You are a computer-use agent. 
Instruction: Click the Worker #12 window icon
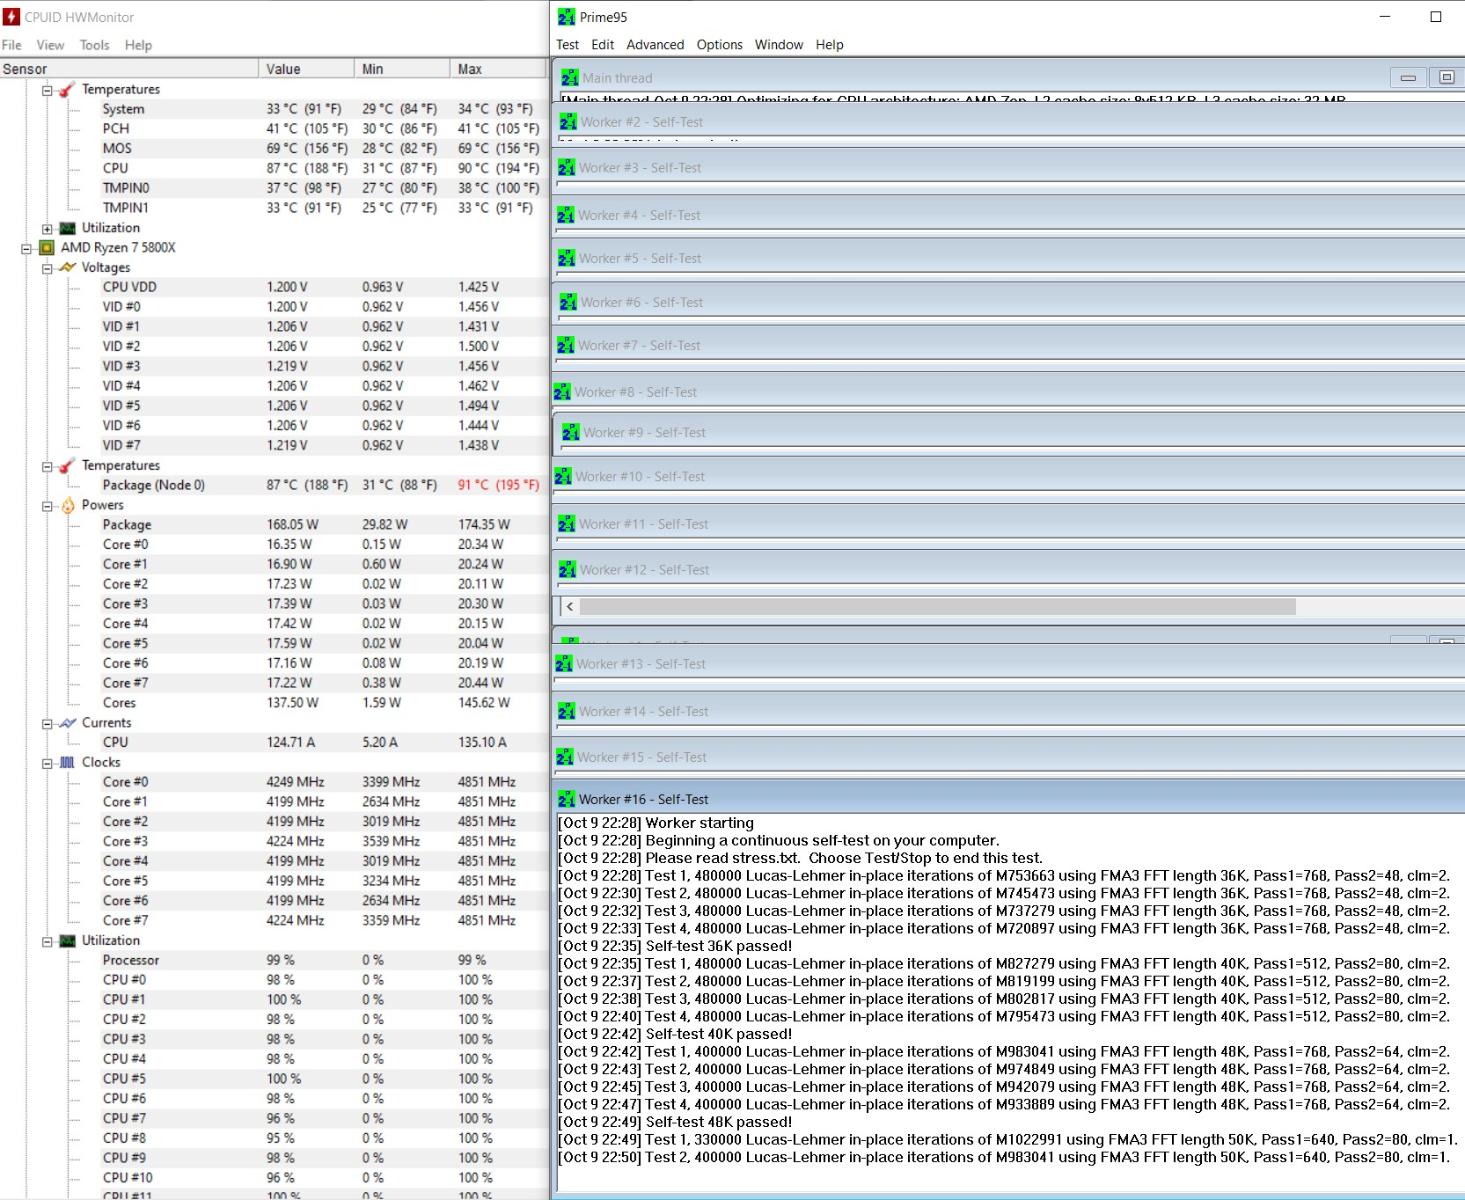567,570
